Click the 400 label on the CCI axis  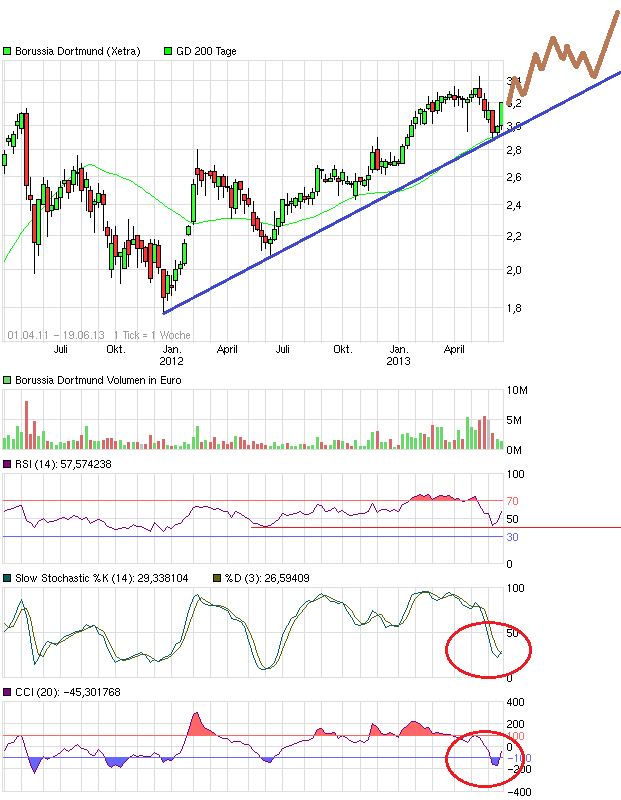point(515,702)
